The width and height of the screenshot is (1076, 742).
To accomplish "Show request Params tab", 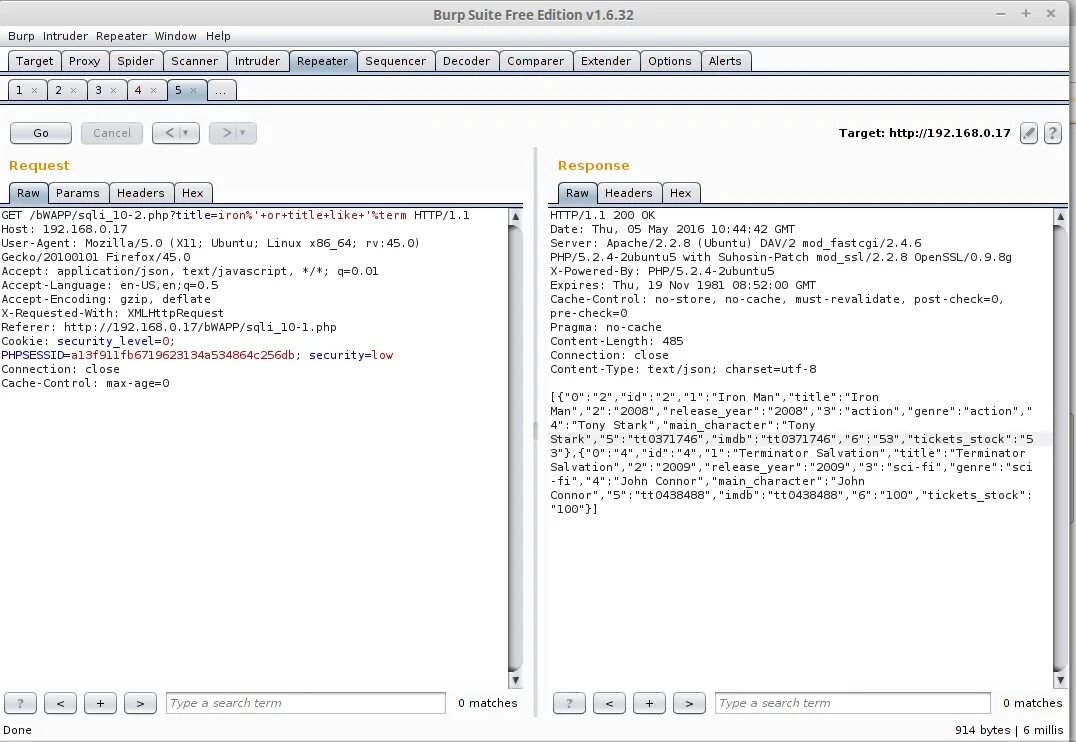I will click(x=78, y=194).
